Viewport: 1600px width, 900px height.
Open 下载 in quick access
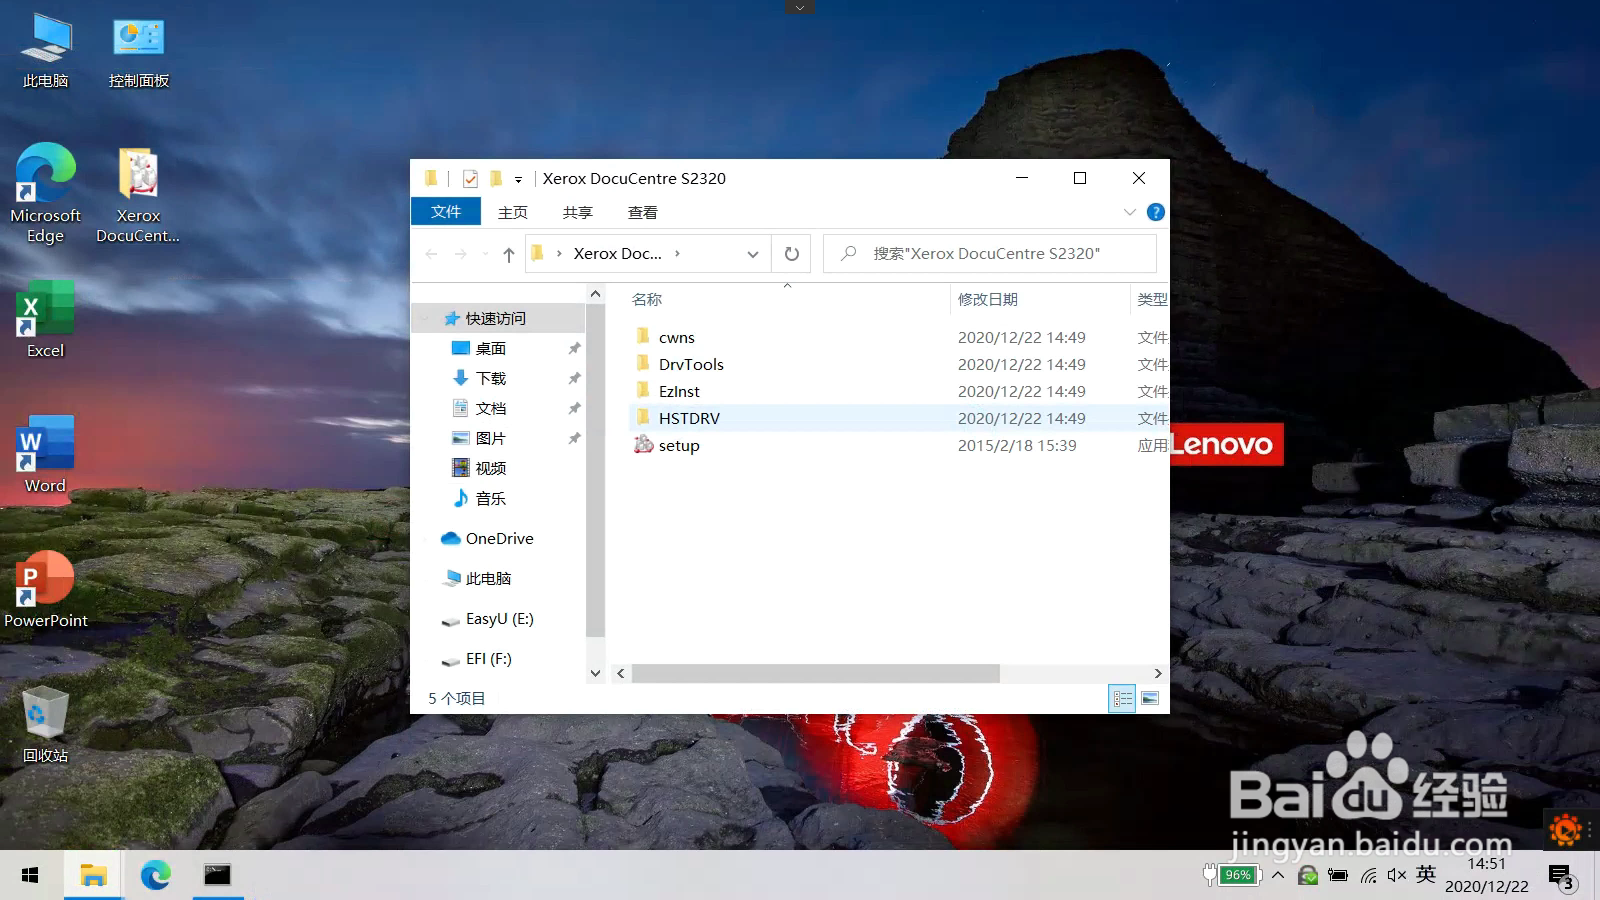click(491, 378)
